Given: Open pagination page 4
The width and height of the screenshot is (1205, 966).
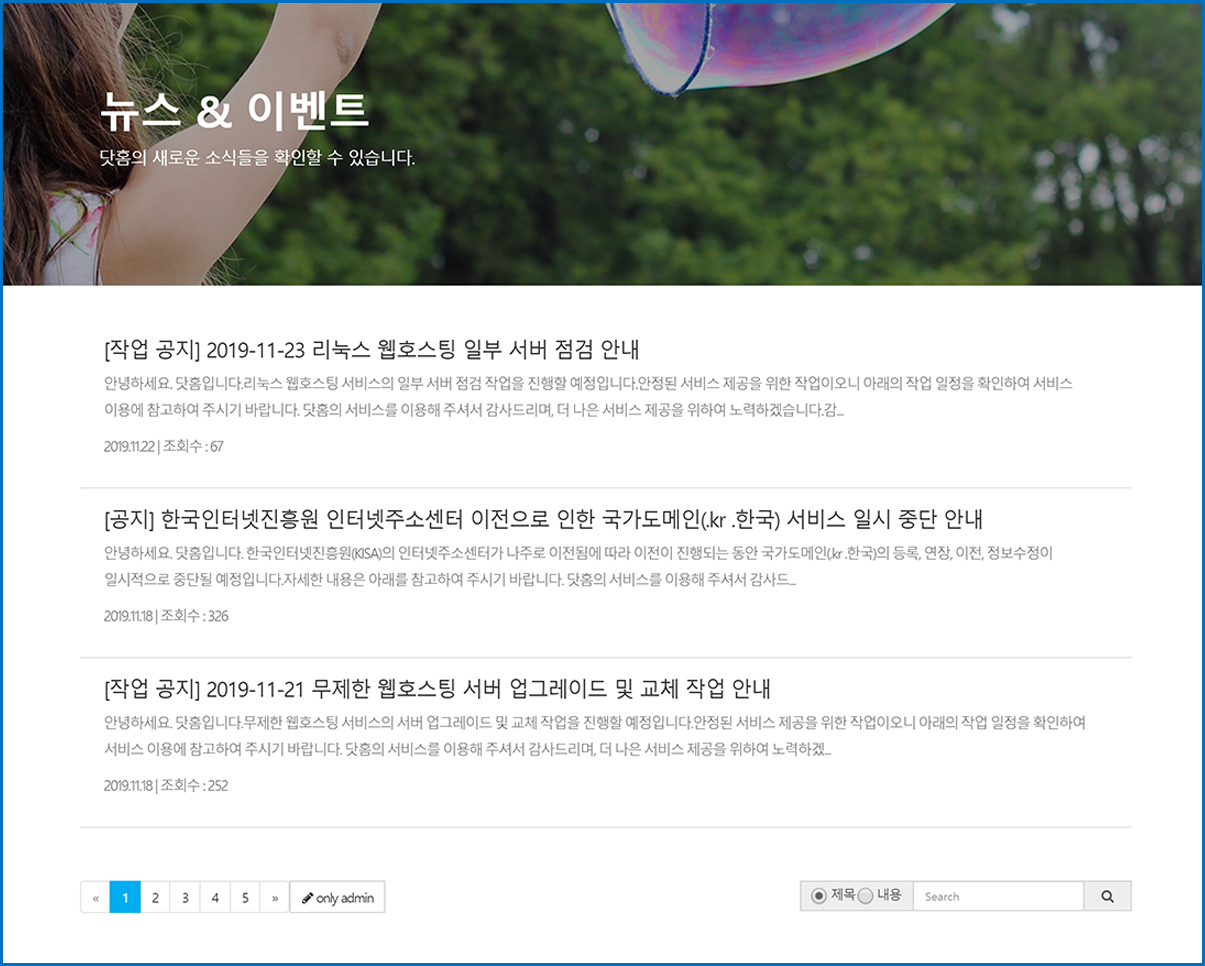Looking at the screenshot, I should (215, 897).
